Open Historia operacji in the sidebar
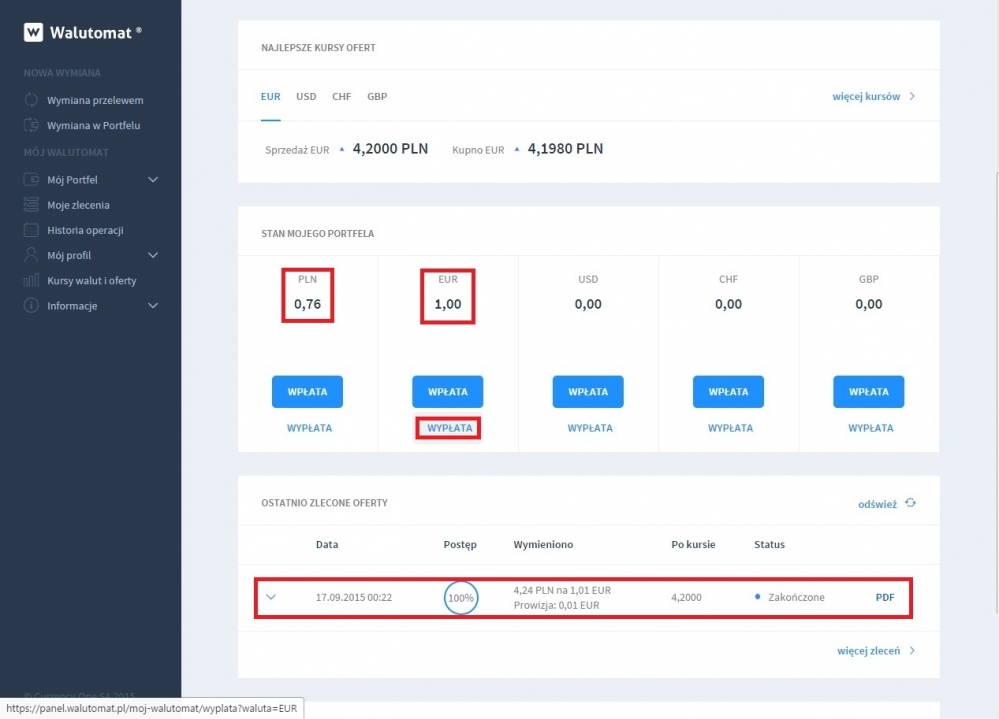The width and height of the screenshot is (999, 719). [x=85, y=230]
